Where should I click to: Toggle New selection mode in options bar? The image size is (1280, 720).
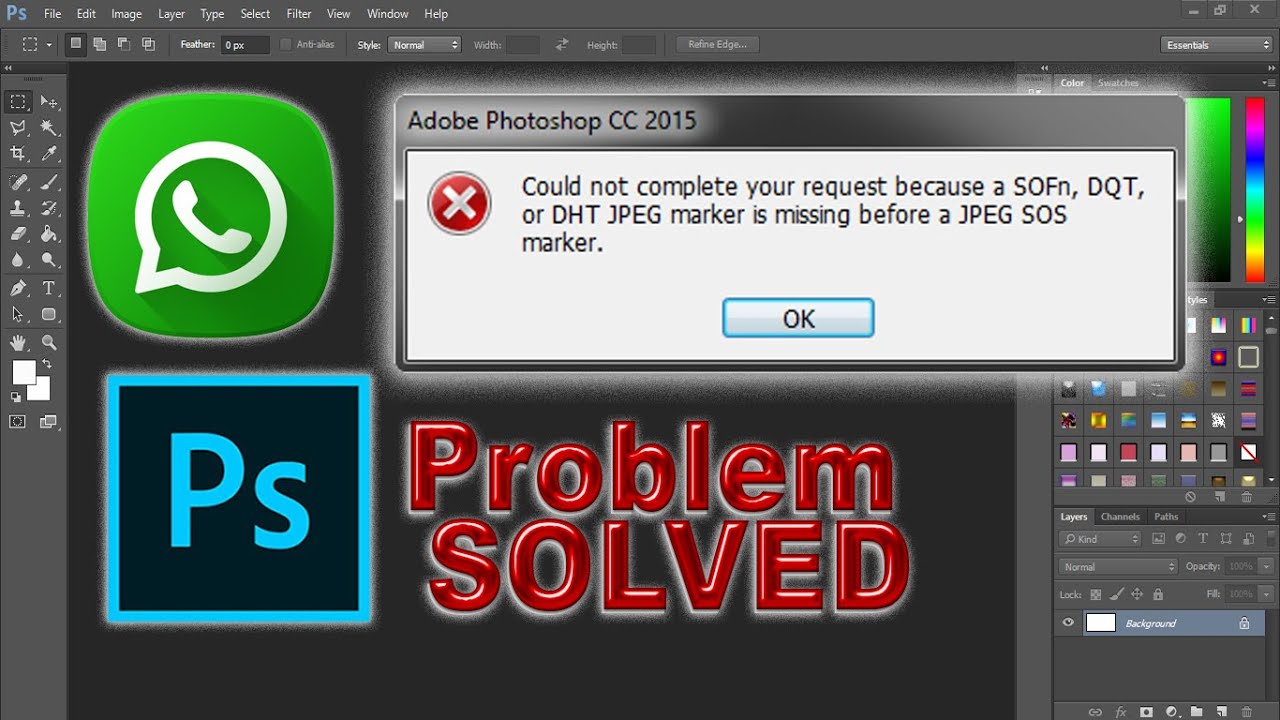point(76,44)
